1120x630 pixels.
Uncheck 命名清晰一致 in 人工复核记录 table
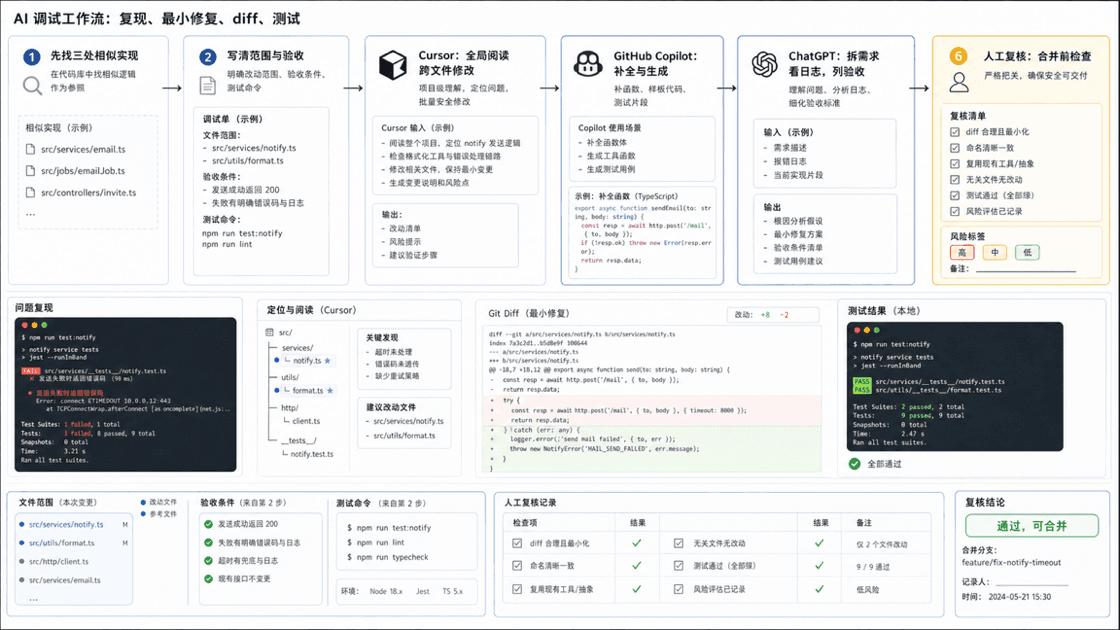point(517,565)
